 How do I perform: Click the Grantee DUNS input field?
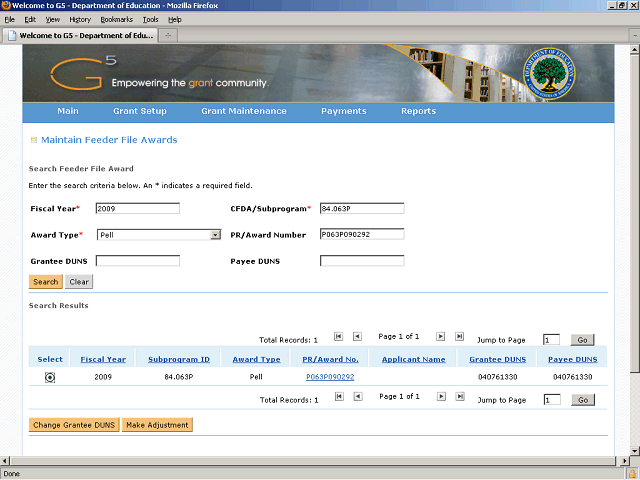(138, 261)
